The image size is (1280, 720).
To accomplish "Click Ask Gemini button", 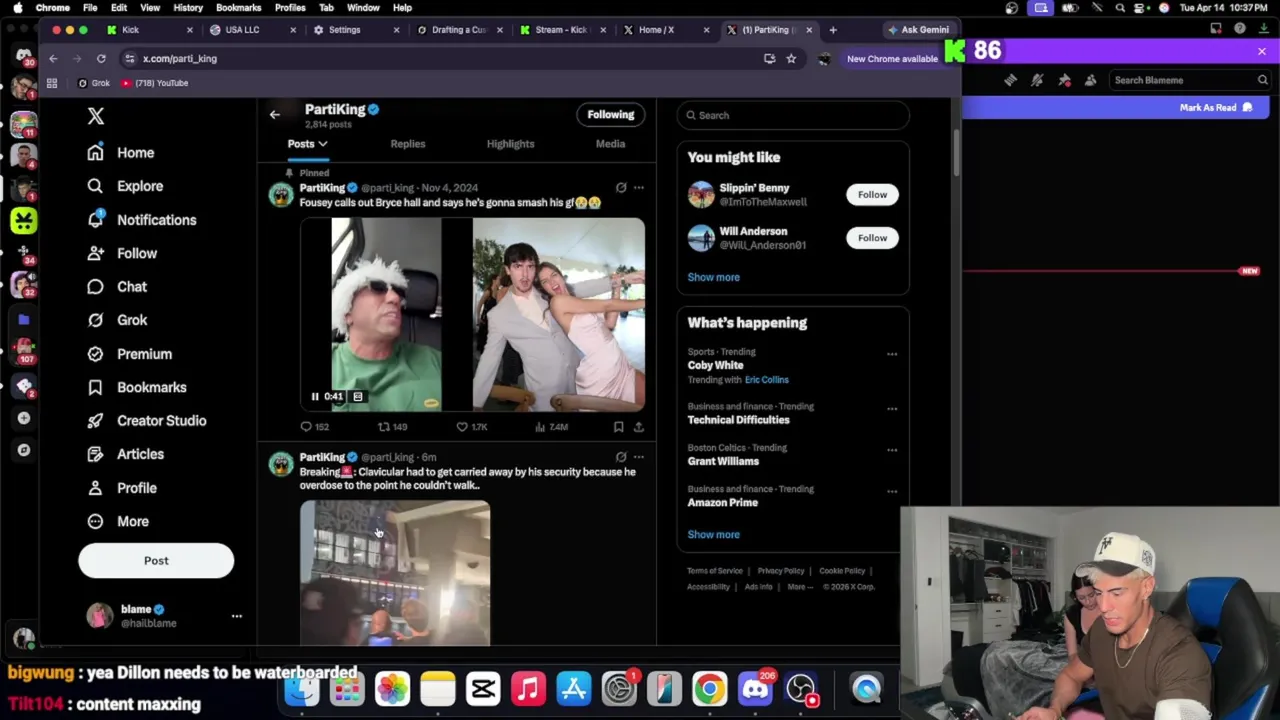I will coord(918,30).
